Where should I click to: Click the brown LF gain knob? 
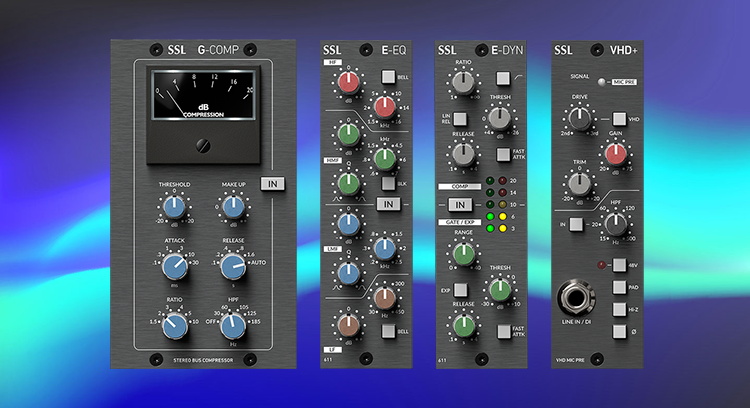pyautogui.click(x=349, y=325)
